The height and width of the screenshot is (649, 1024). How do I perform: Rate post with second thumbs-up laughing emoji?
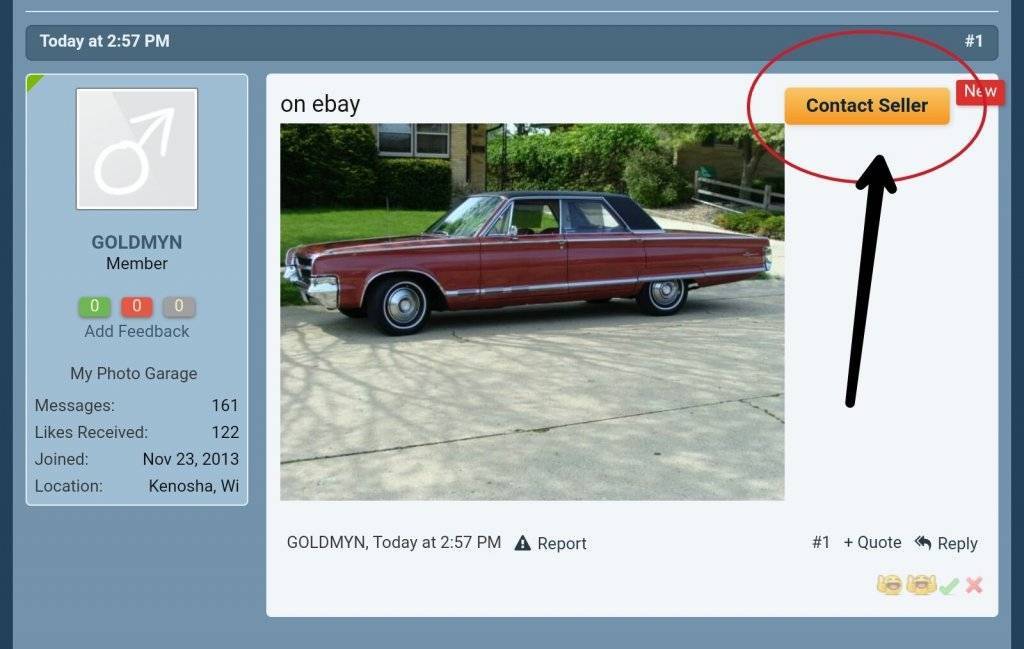921,584
